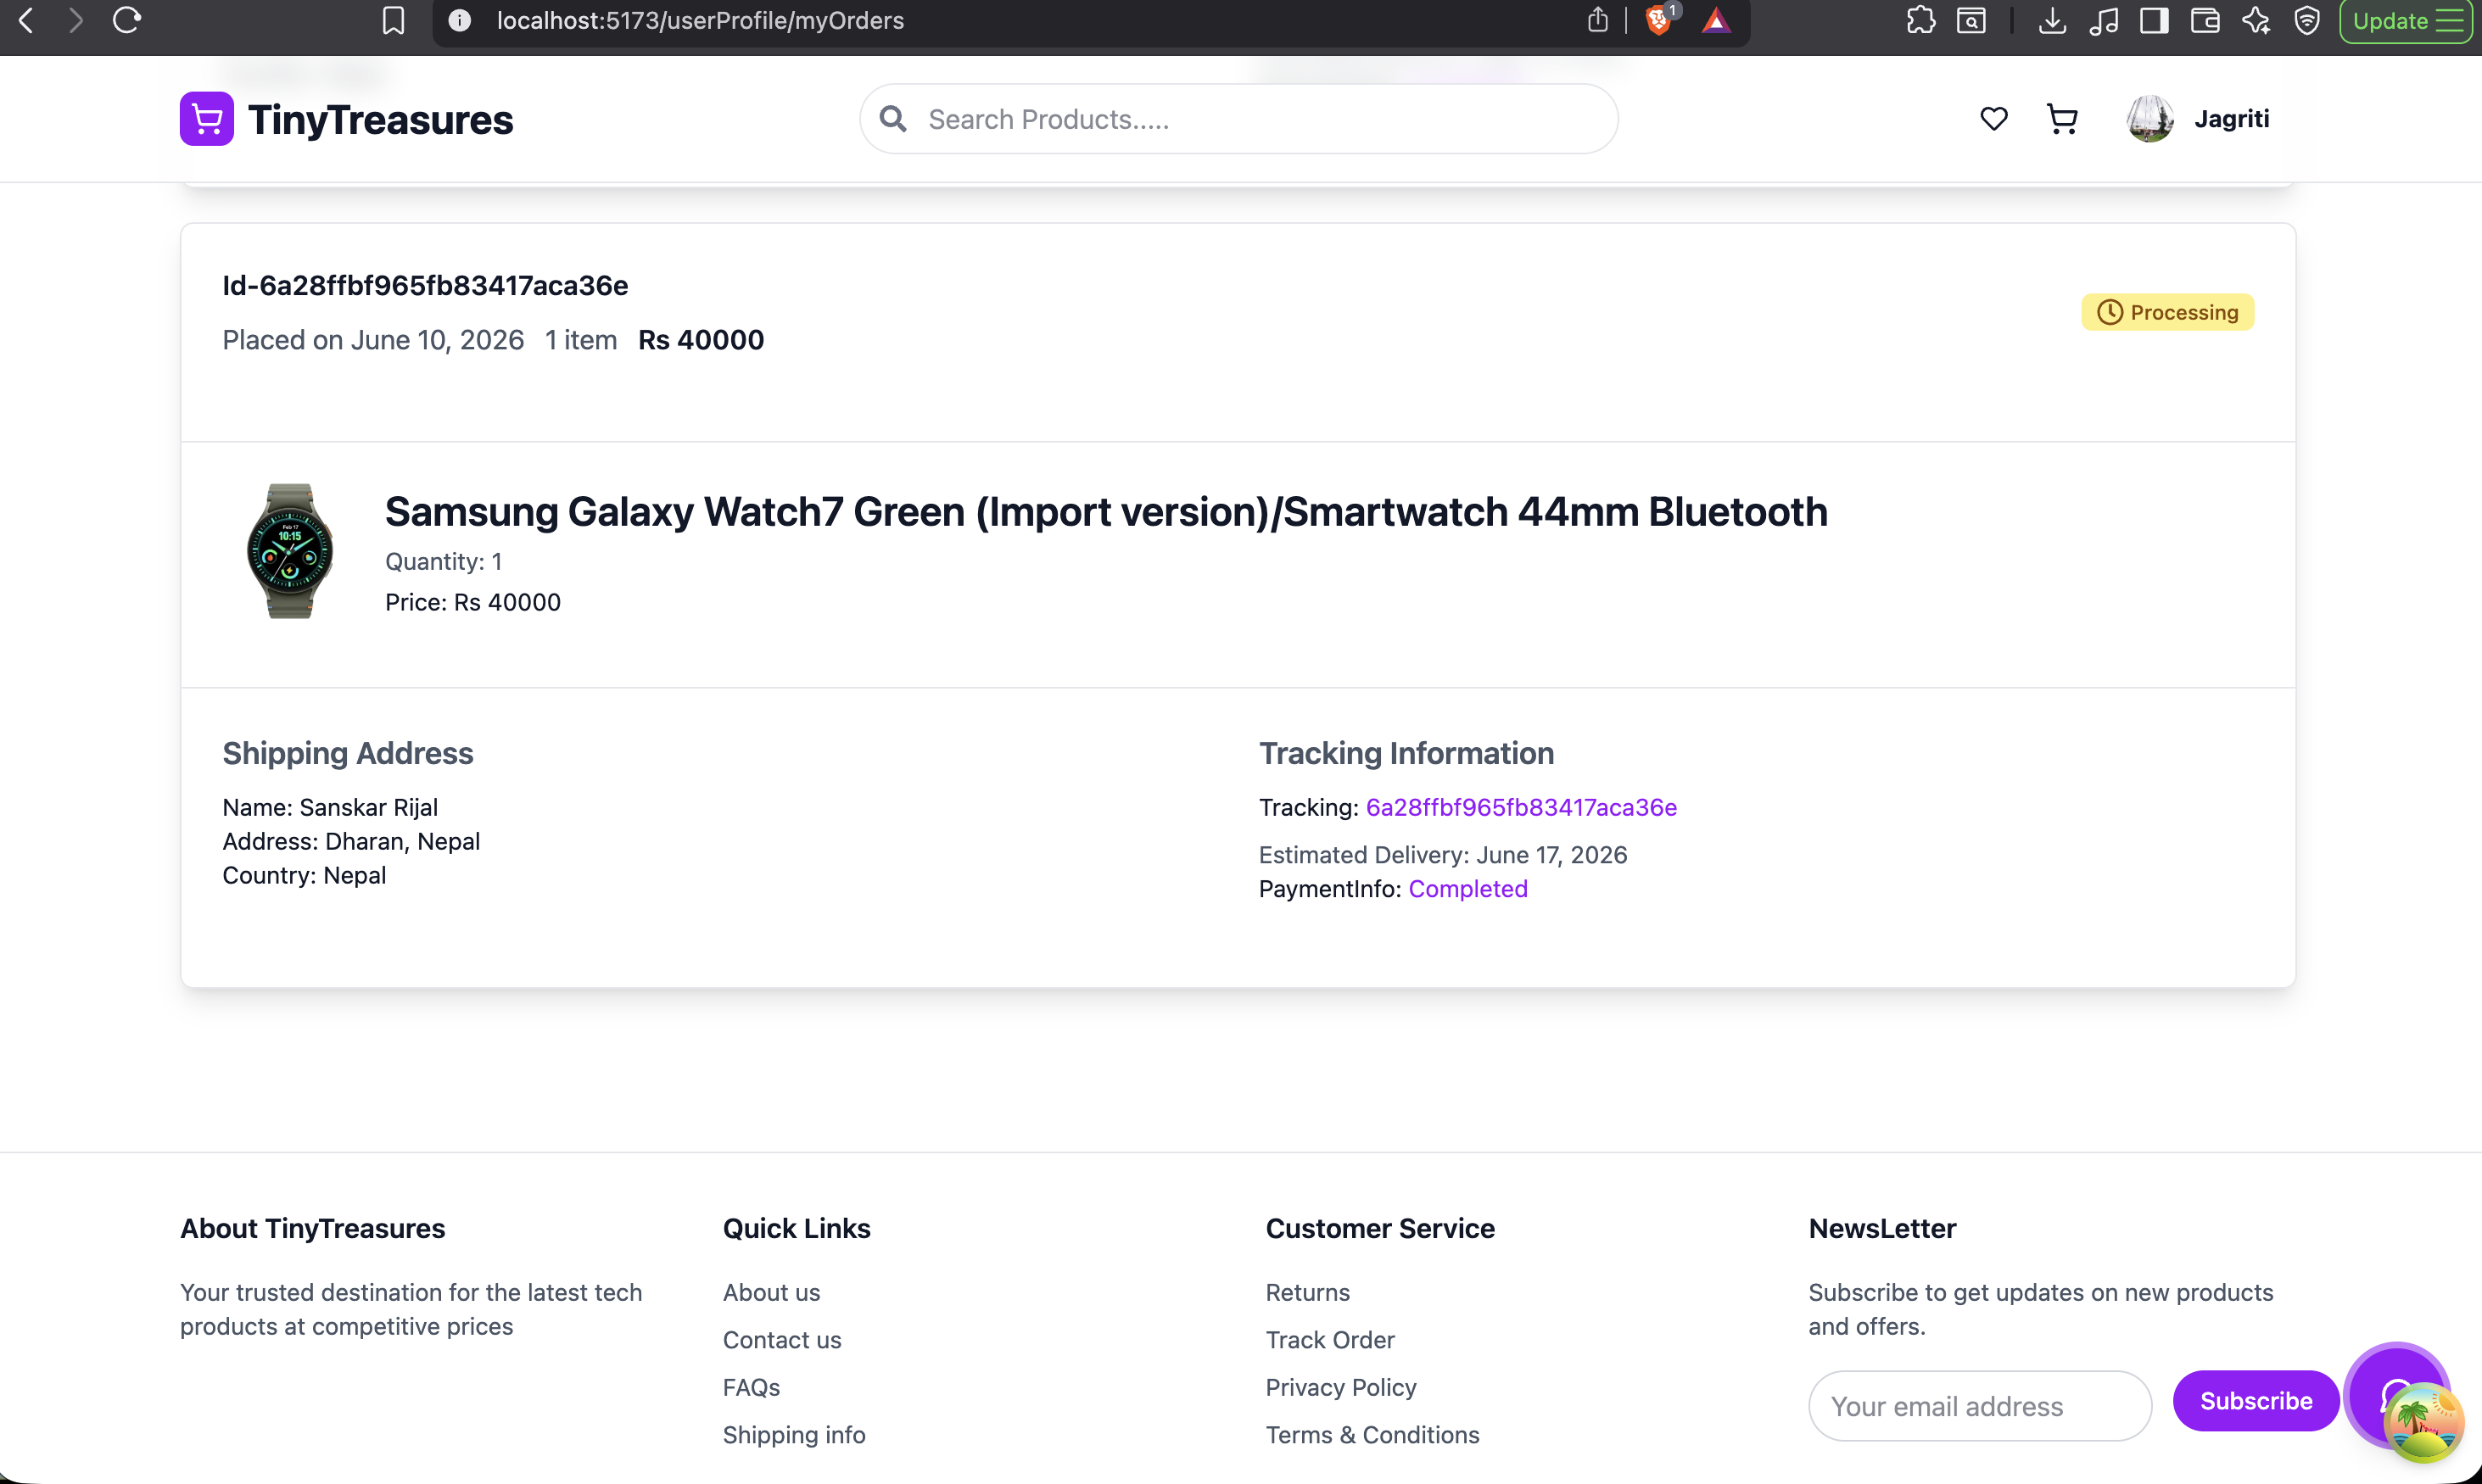Image resolution: width=2482 pixels, height=1484 pixels.
Task: Open the Leo AI sparkle icon
Action: pos(2256,20)
